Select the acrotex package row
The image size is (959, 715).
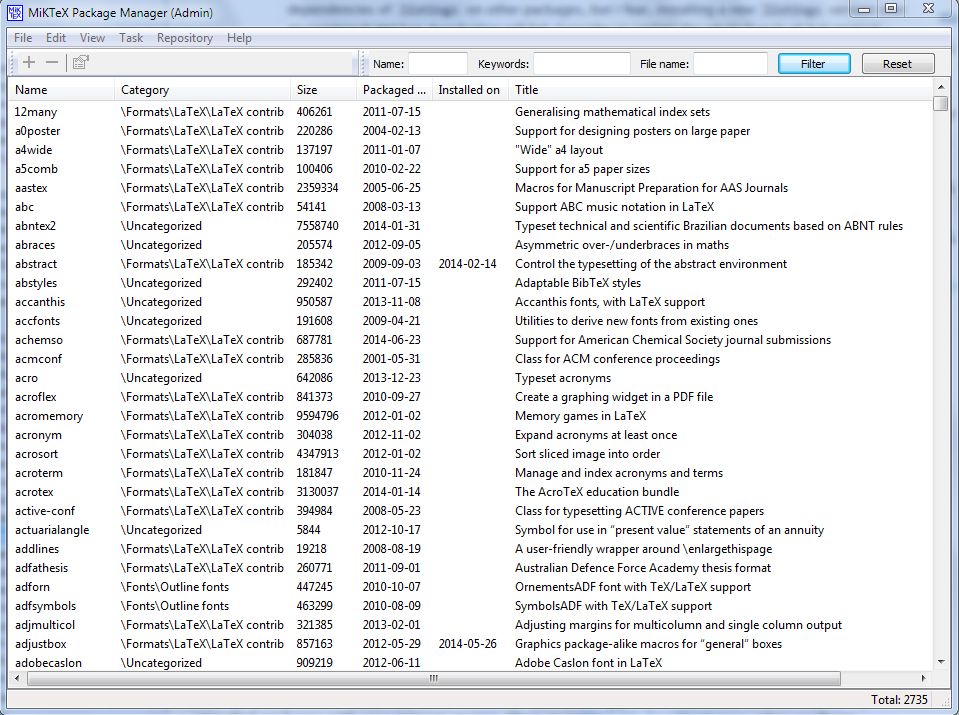(471, 492)
